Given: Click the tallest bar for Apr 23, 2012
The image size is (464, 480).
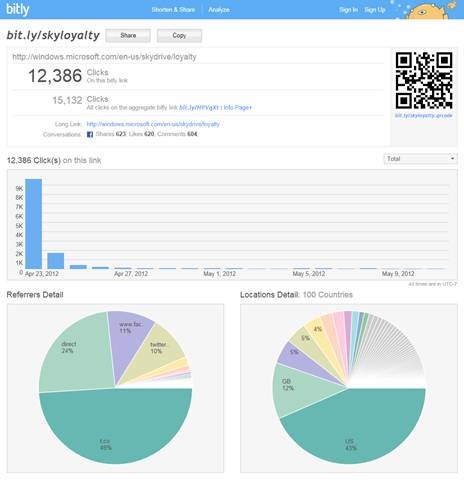Looking at the screenshot, I should coord(34,224).
